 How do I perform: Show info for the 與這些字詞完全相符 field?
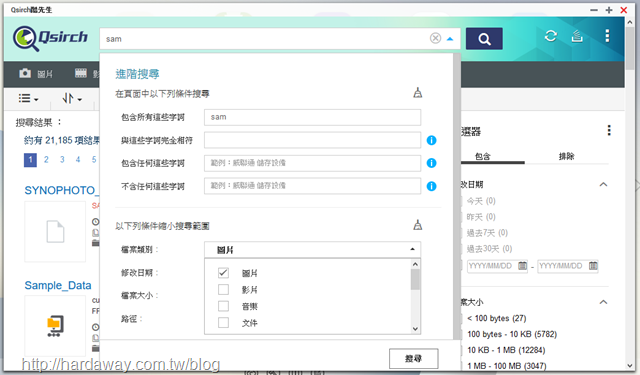click(x=431, y=140)
